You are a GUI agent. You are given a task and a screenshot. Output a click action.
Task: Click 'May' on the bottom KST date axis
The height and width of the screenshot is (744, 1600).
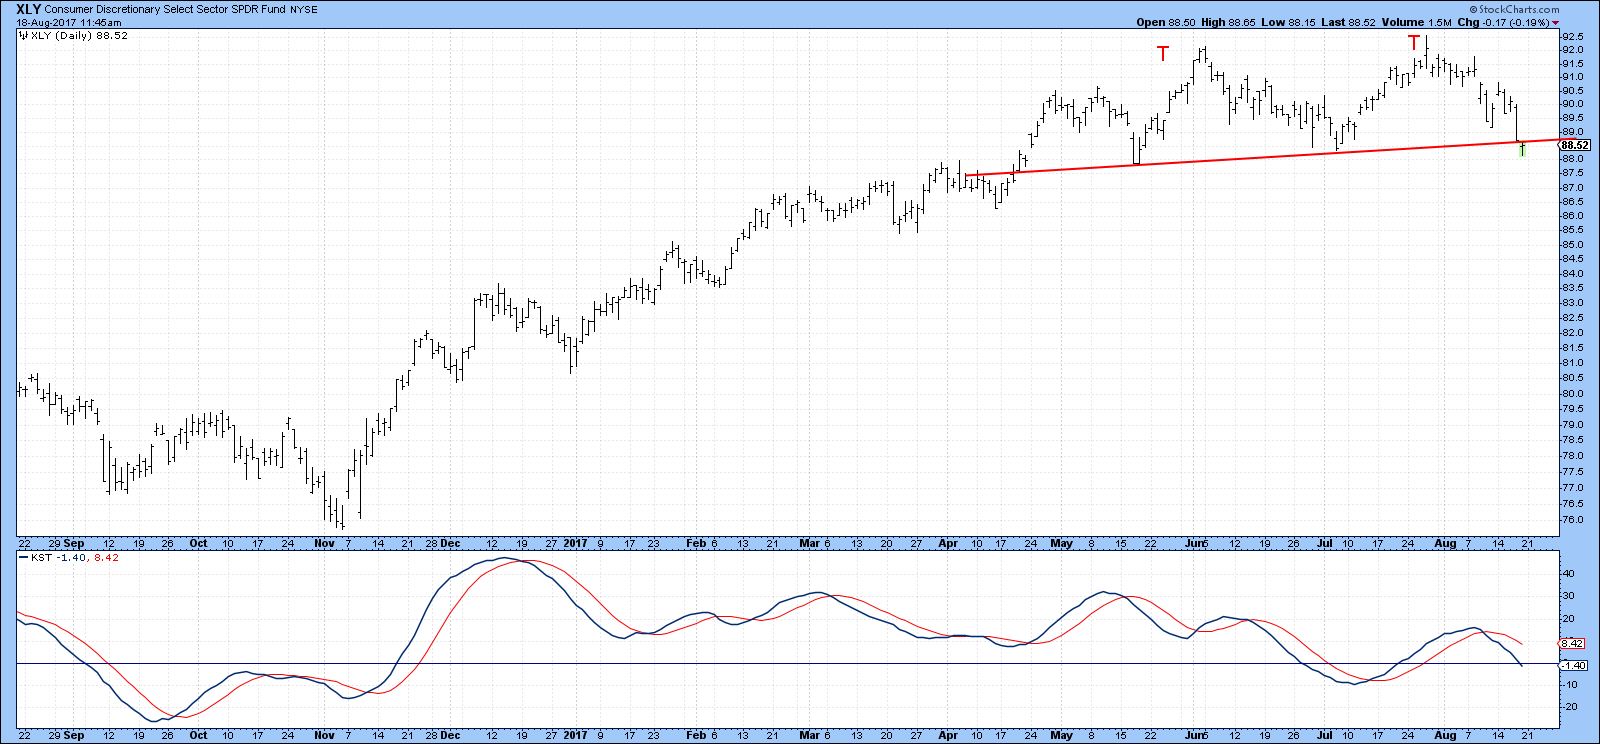(1061, 735)
